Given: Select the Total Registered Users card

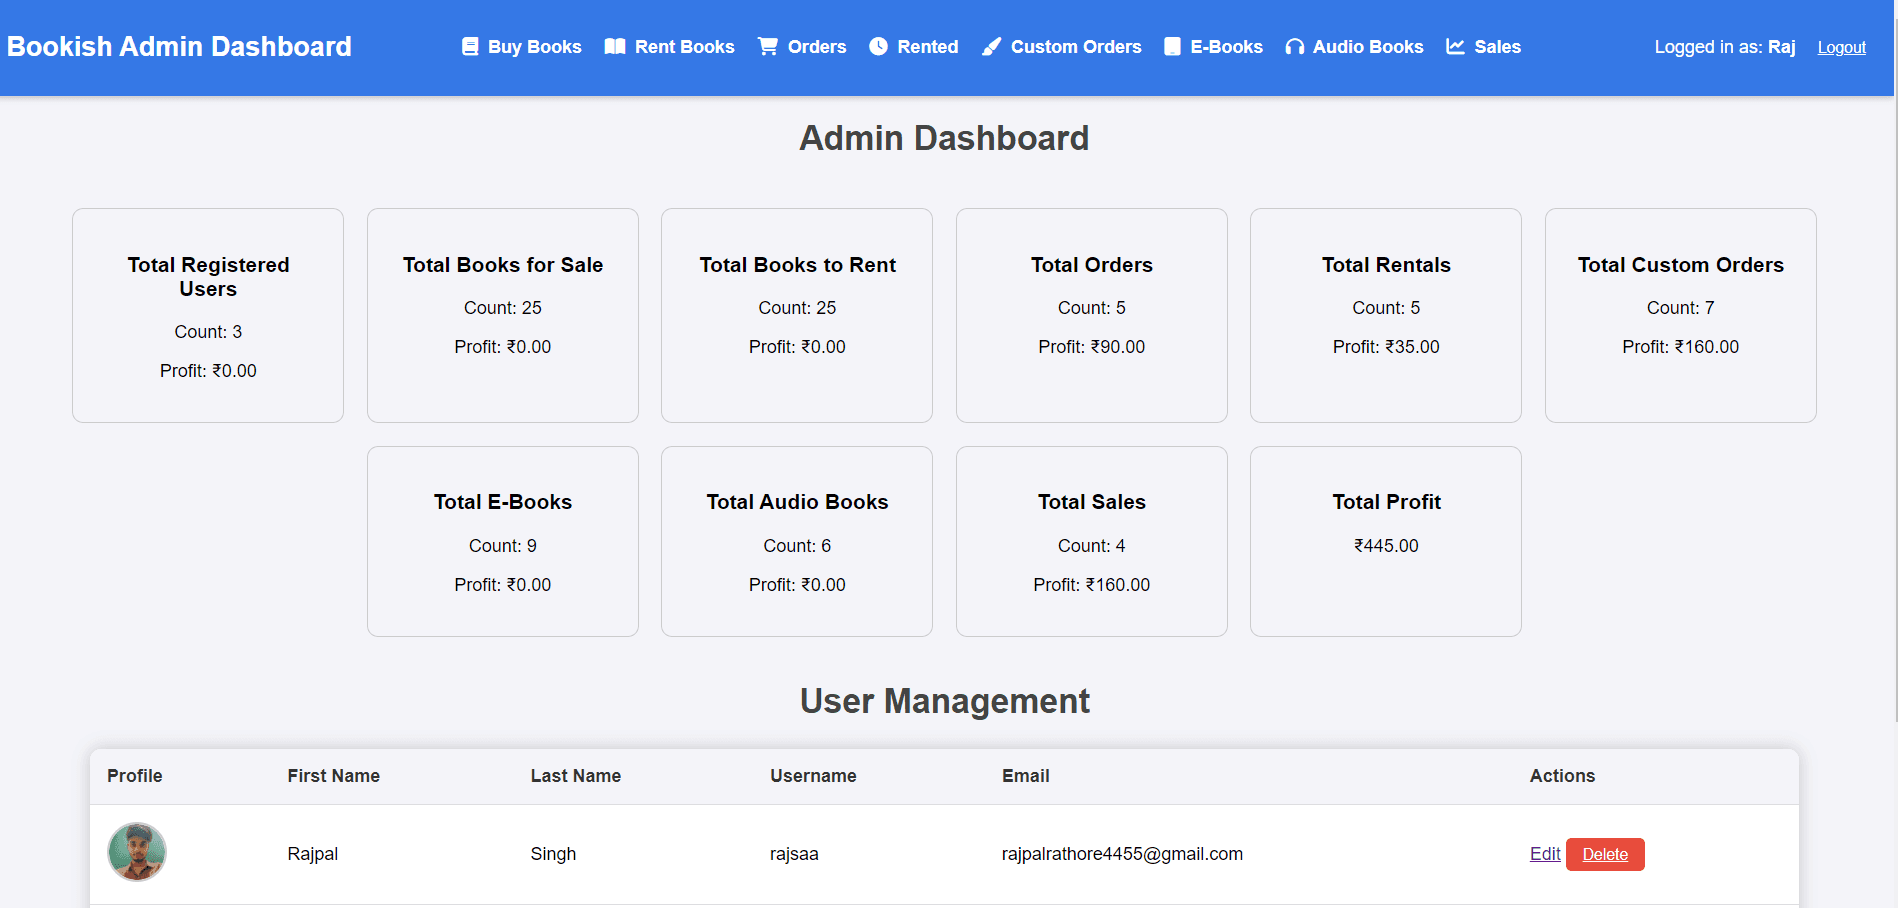Looking at the screenshot, I should (x=208, y=315).
